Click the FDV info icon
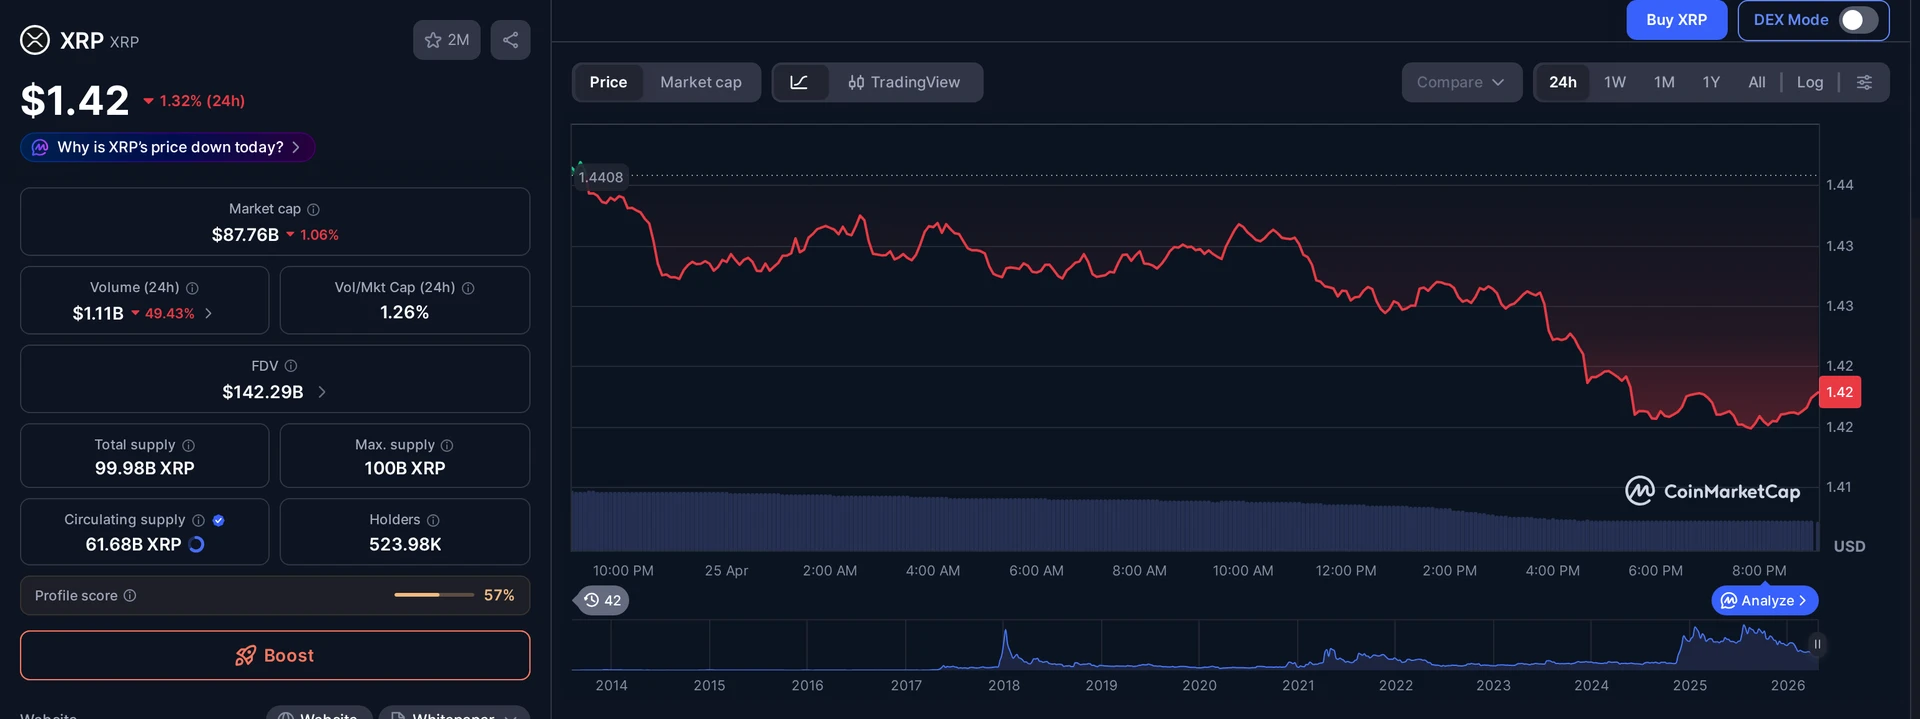 pyautogui.click(x=291, y=366)
